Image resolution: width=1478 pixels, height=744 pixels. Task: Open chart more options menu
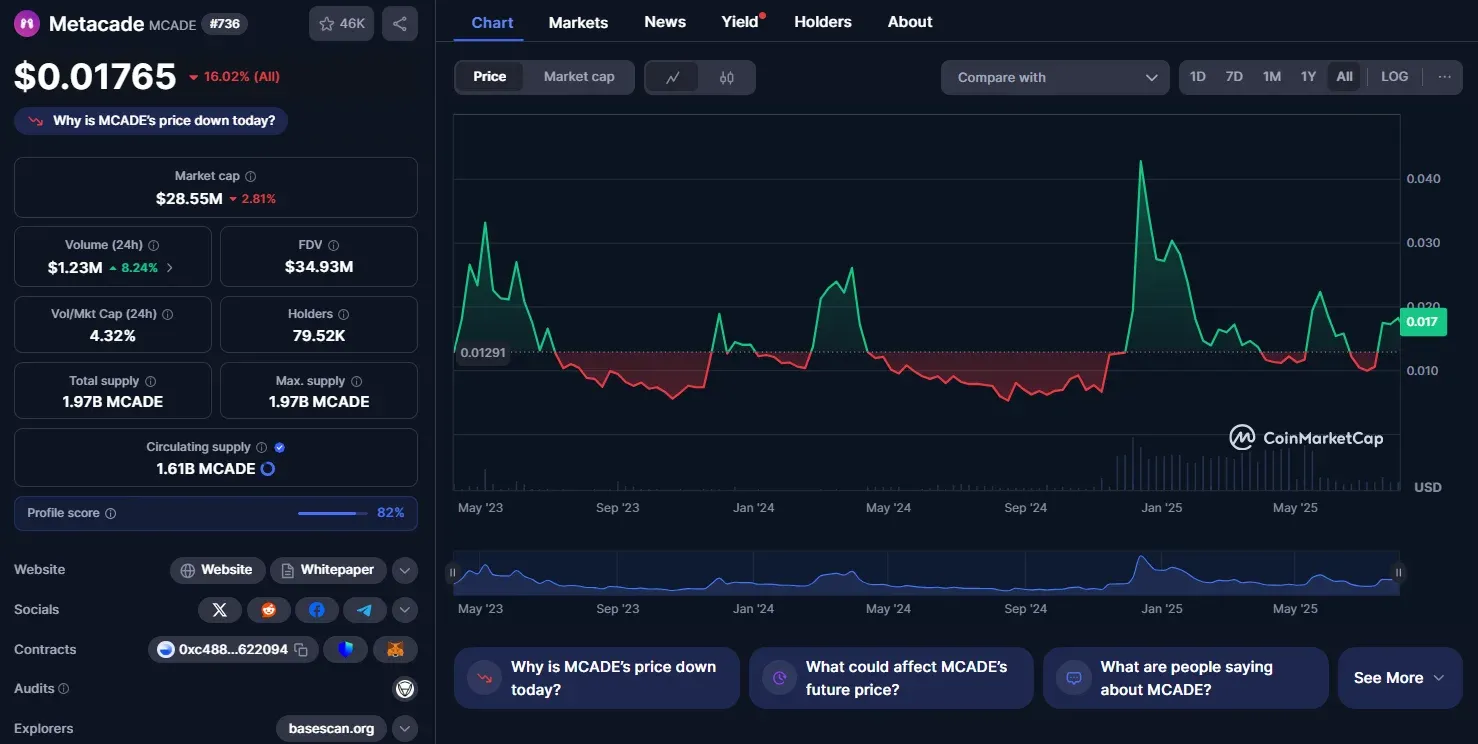pos(1444,77)
